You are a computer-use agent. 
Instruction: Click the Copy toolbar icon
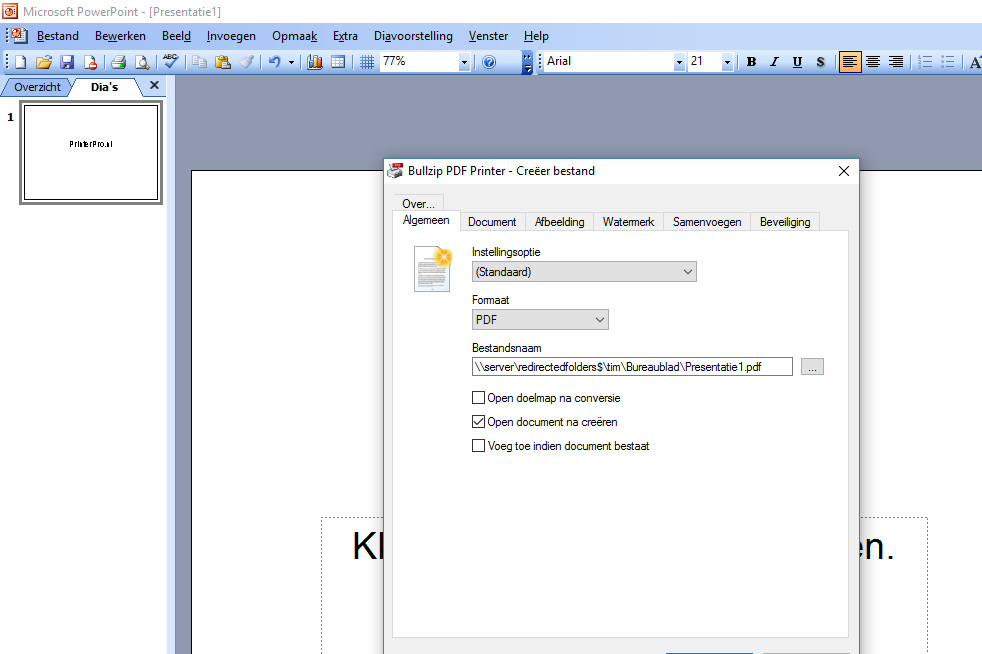[199, 61]
